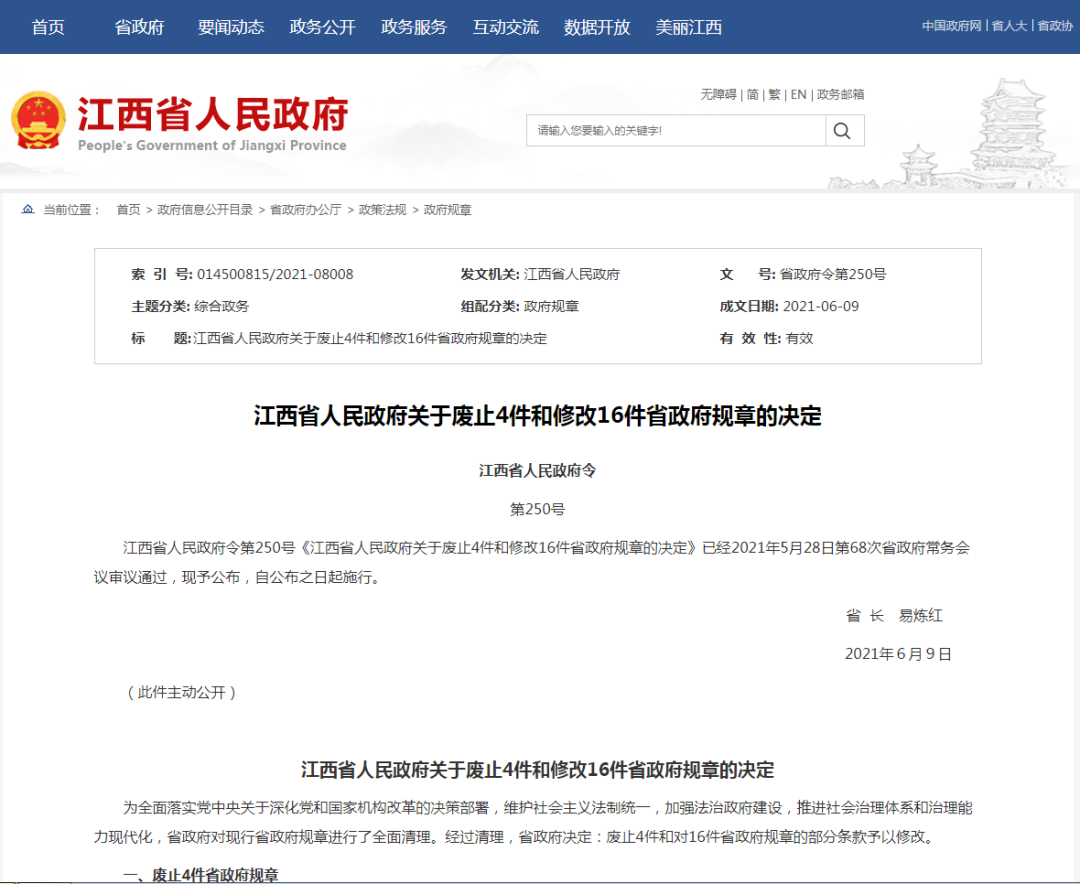Click the main article title heading

click(537, 416)
